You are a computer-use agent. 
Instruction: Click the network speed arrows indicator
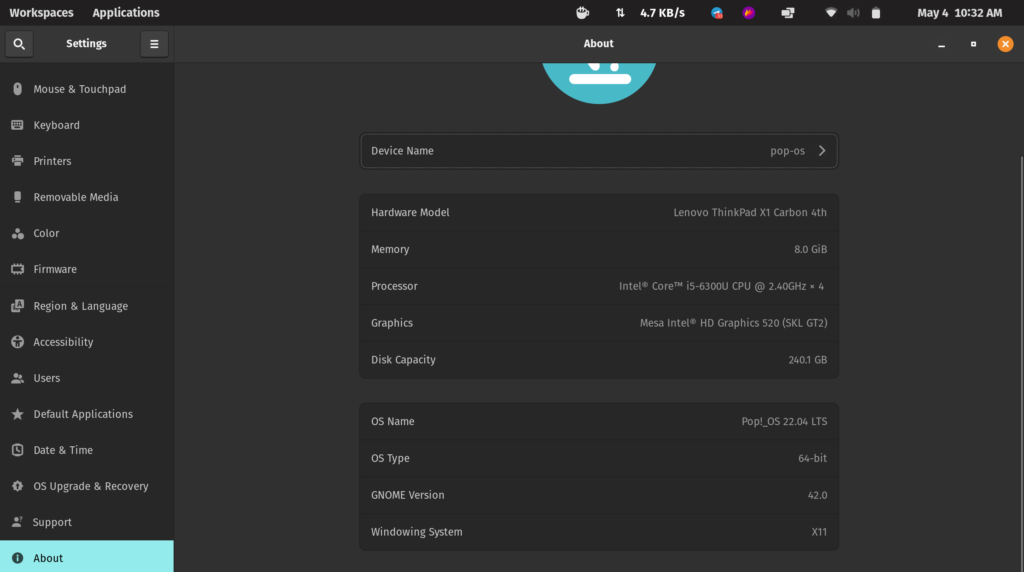[x=620, y=12]
